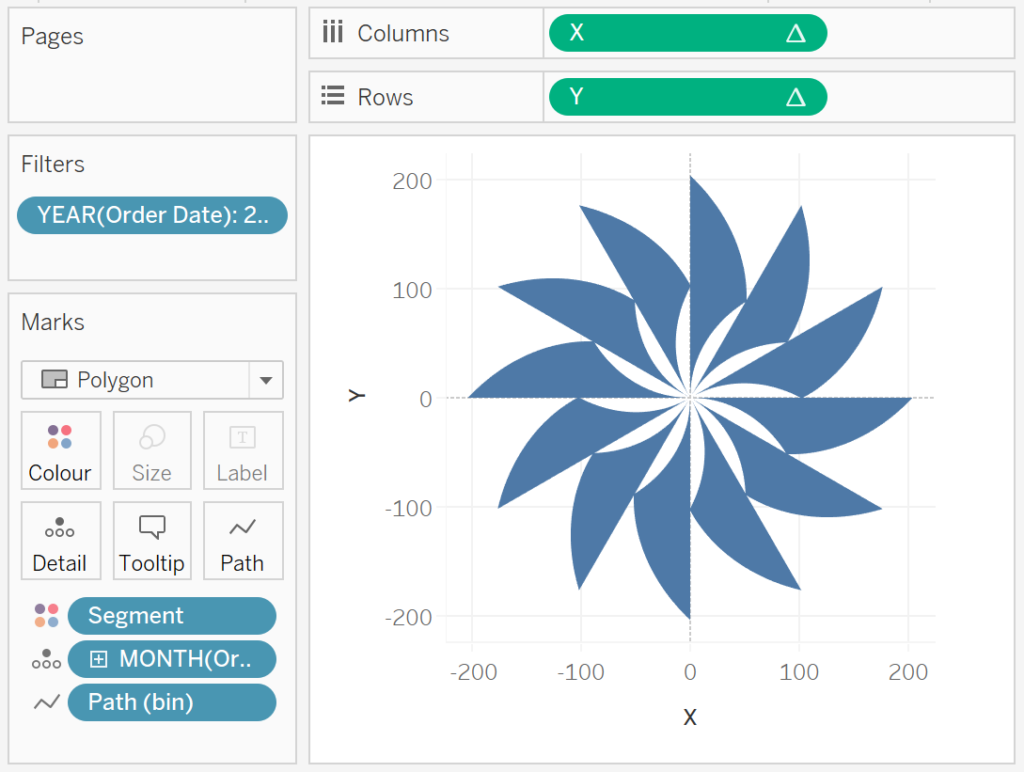Click the MONTH(Or.. detail pill
The width and height of the screenshot is (1024, 772).
172,659
